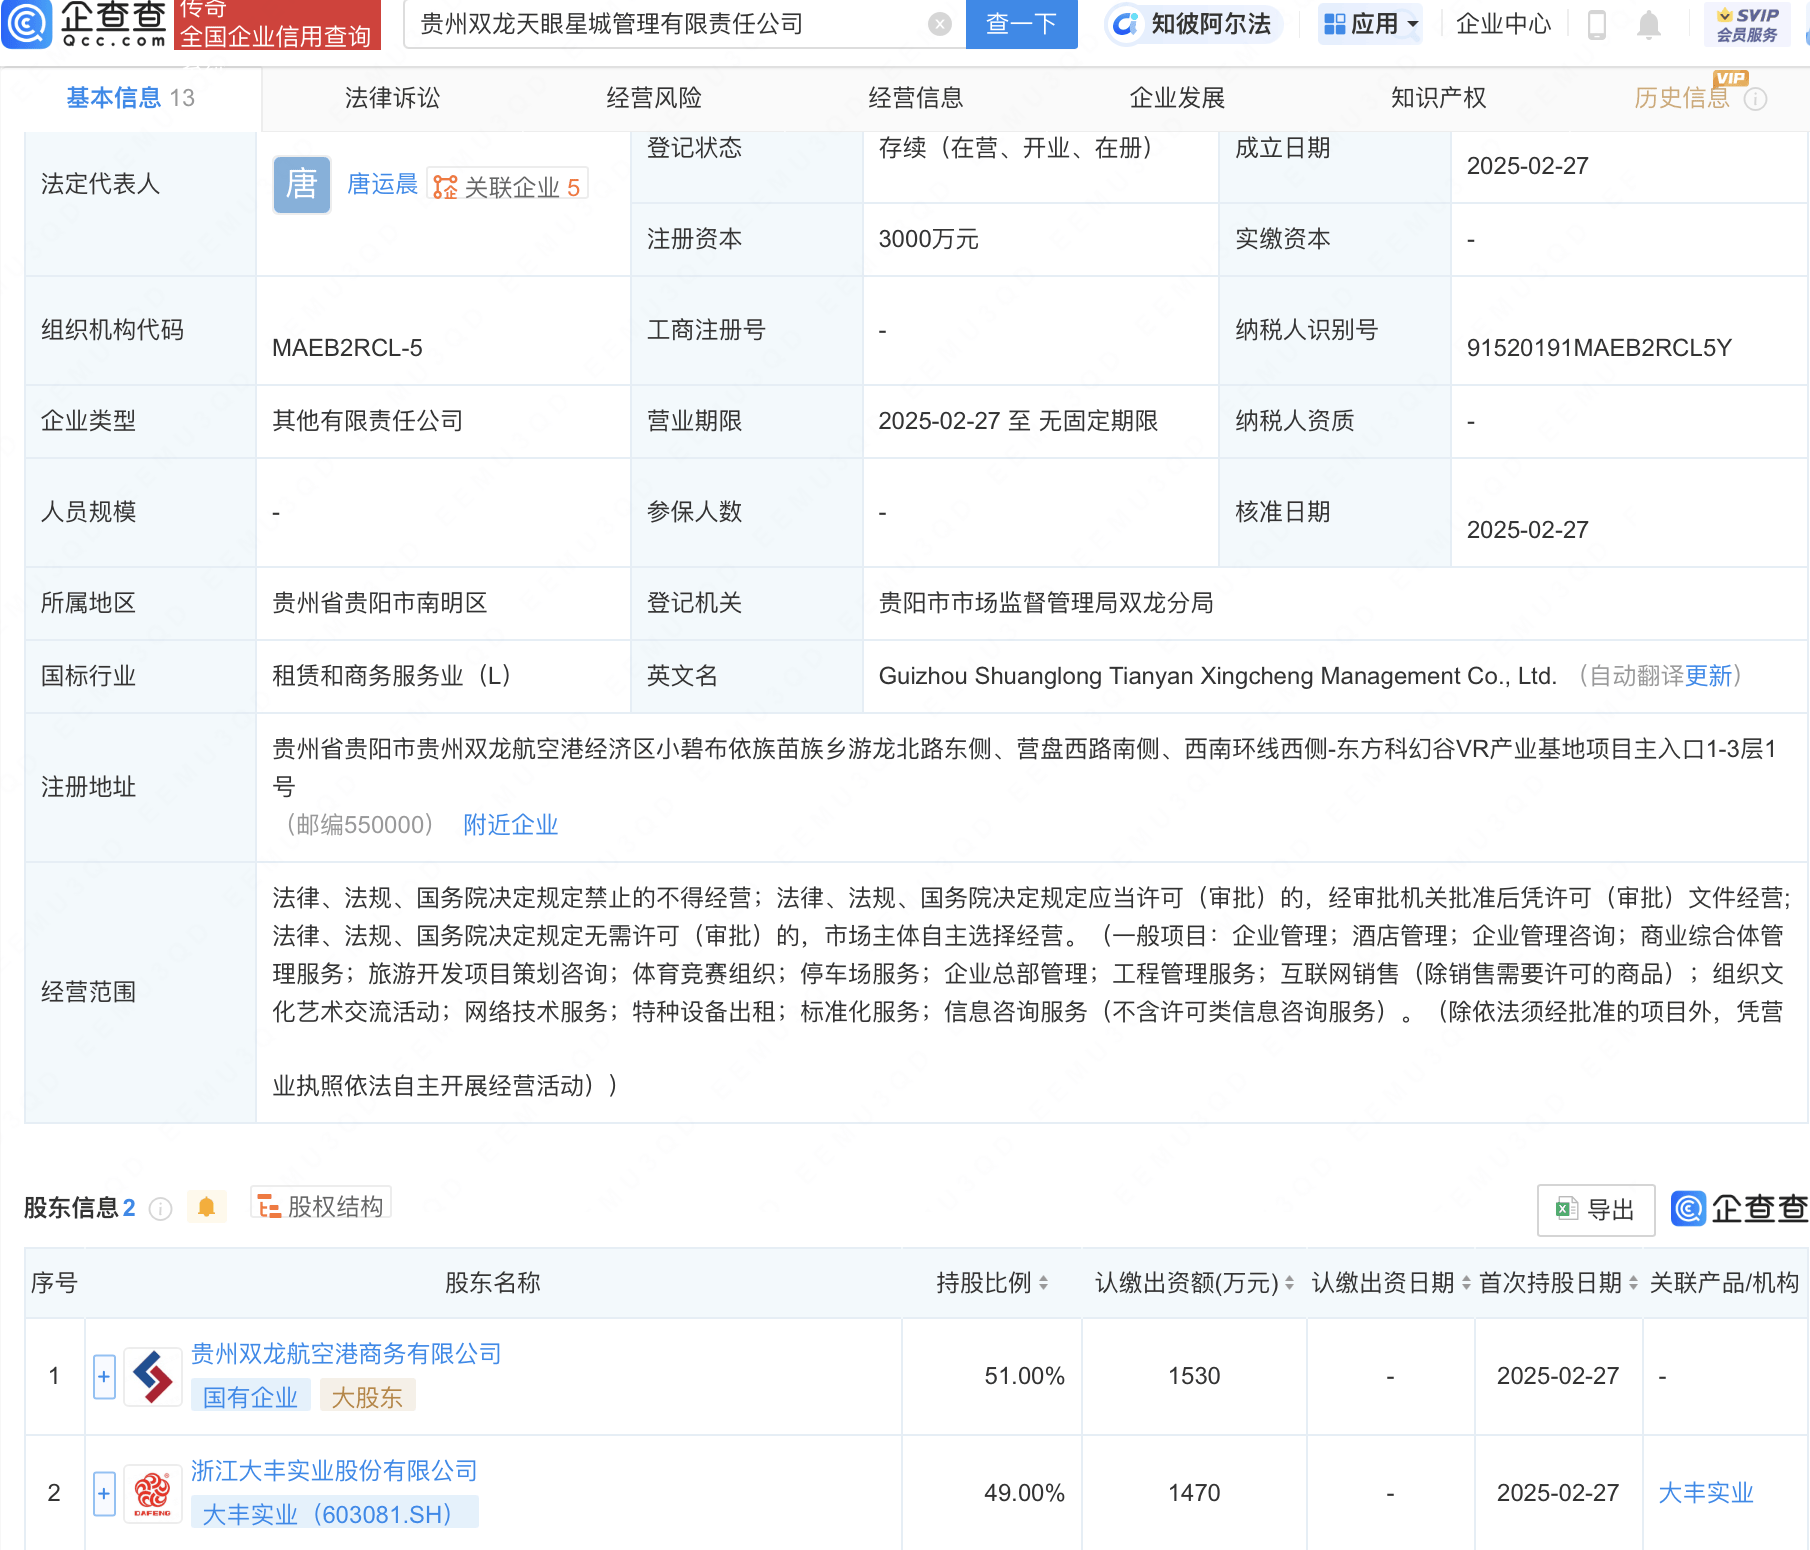Open shareholder 贵州双龙航空港商务有限公司
Viewport: 1810px width, 1550px height.
point(346,1354)
